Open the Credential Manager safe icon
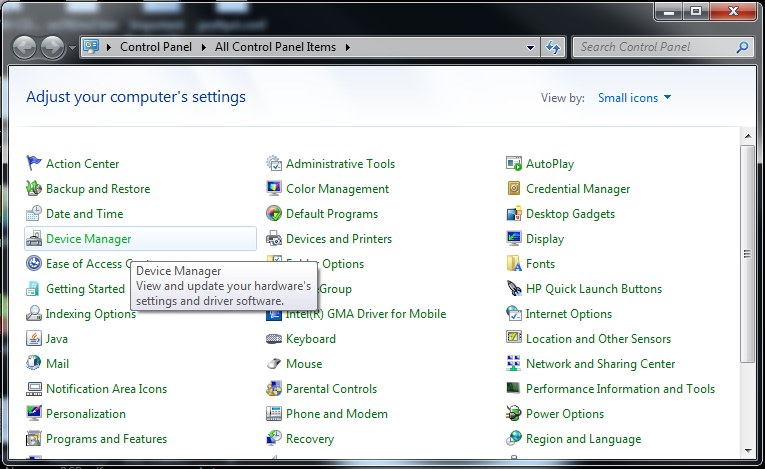This screenshot has height=469, width=765. click(514, 188)
